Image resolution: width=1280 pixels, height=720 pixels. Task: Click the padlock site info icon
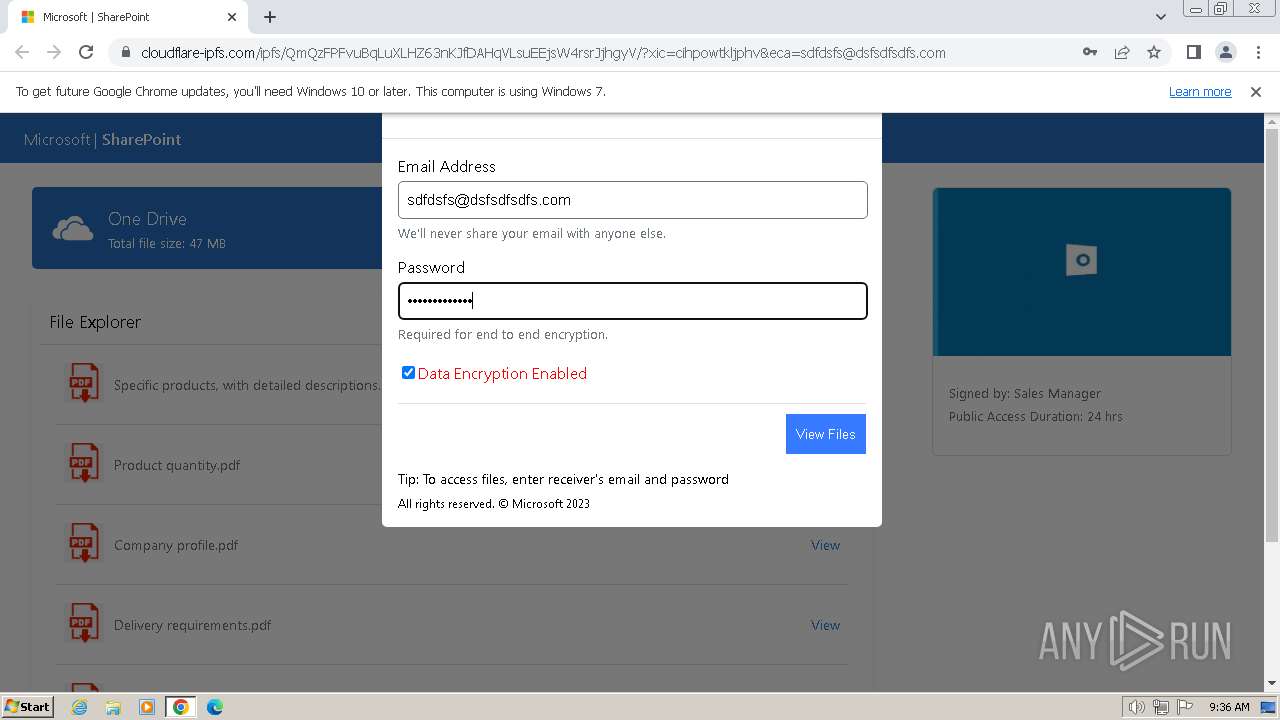click(125, 53)
